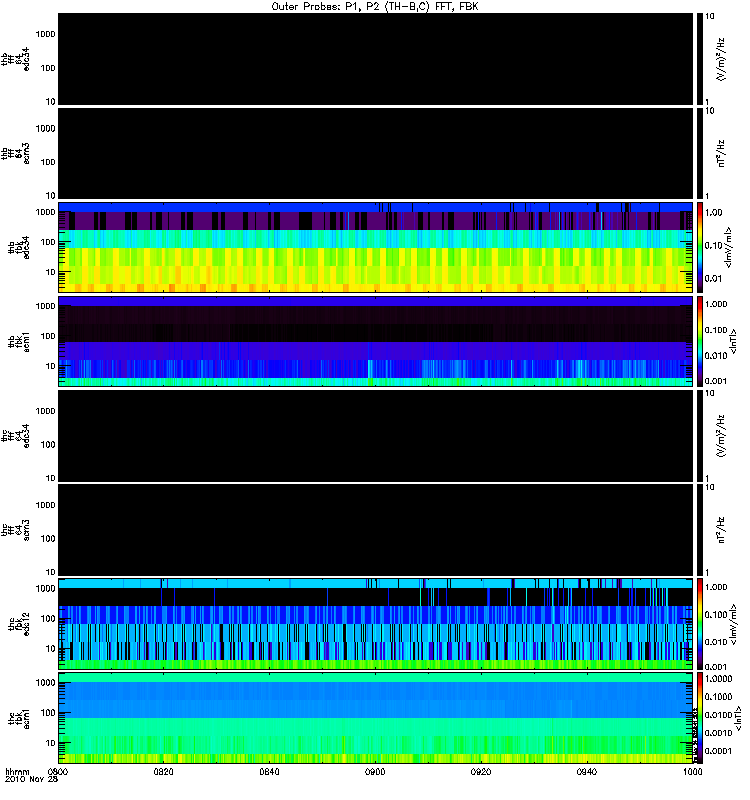Viewport: 750px width, 800px height.
Task: Click the <|nT|> unit label beside thb scm1
Action: pyautogui.click(x=733, y=341)
